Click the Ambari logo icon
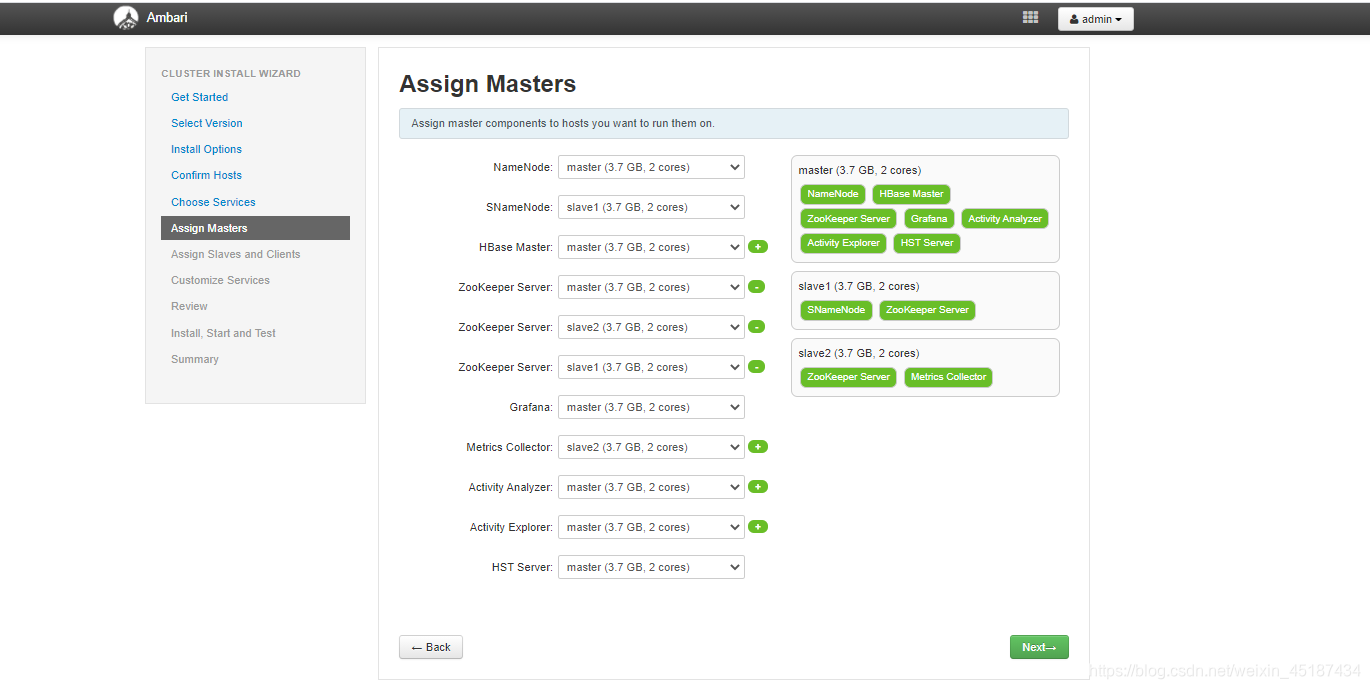Viewport: 1370px width, 689px height. (126, 18)
